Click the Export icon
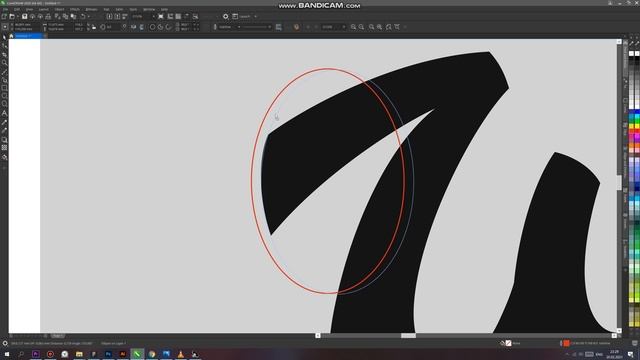Viewport: 640px width, 360px height. 117,16
